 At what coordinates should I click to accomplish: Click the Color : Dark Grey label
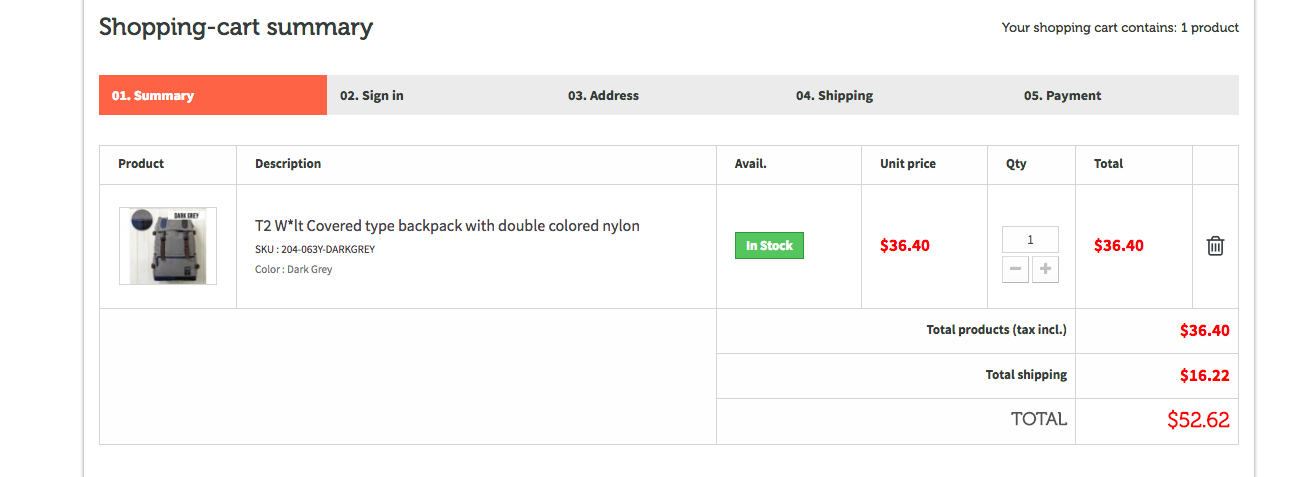(294, 270)
